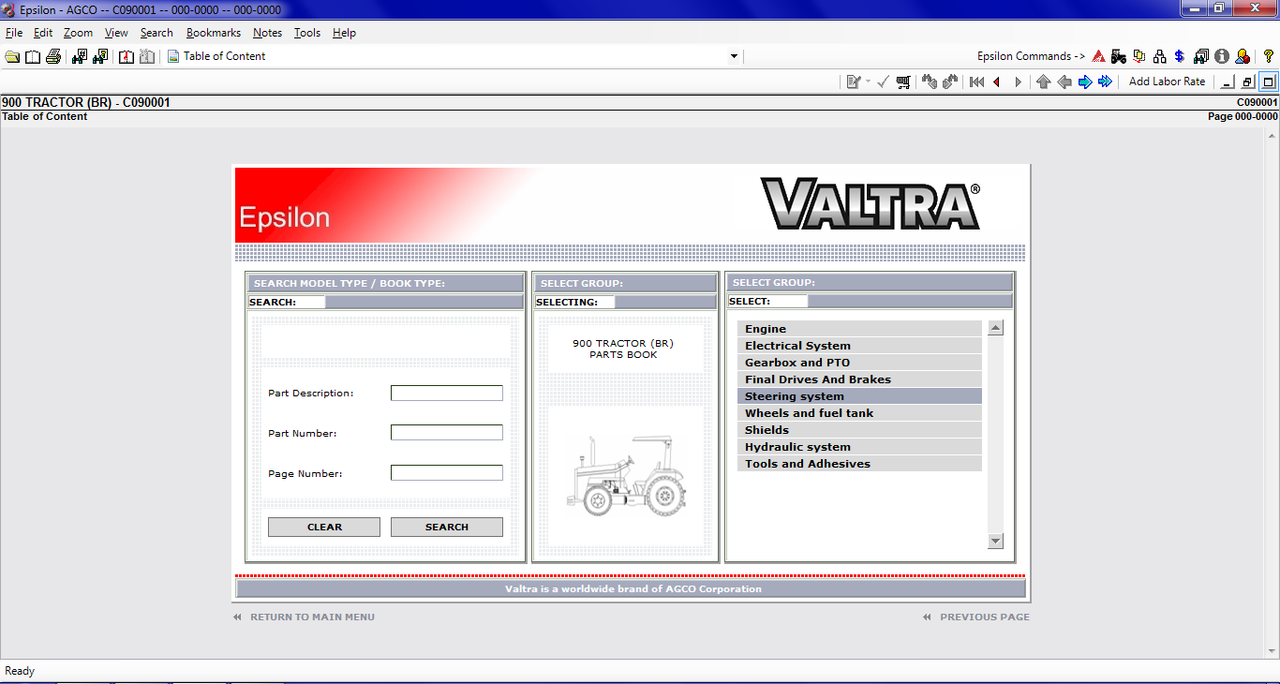Screen dimensions: 1280x684
Task: Click the binoculars search icon with # symbol
Action: coord(80,56)
